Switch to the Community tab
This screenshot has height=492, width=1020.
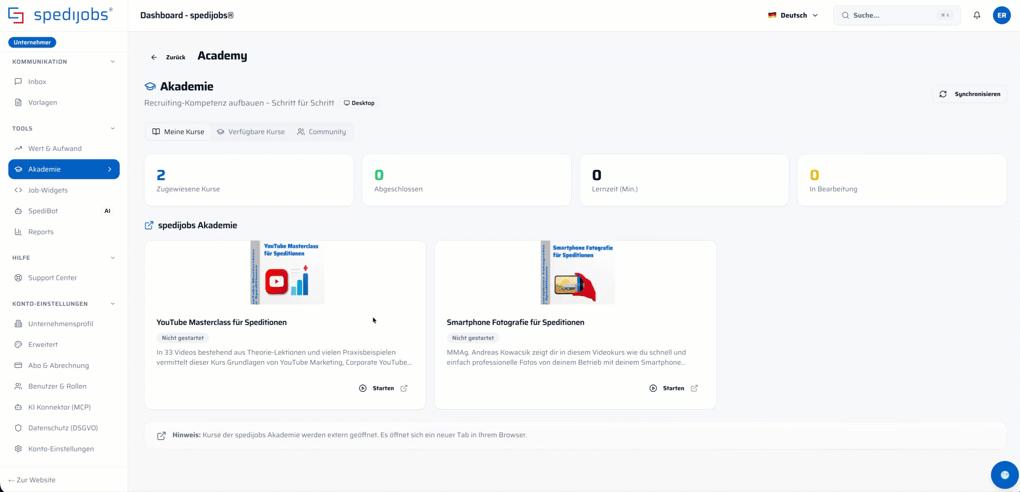(x=321, y=131)
